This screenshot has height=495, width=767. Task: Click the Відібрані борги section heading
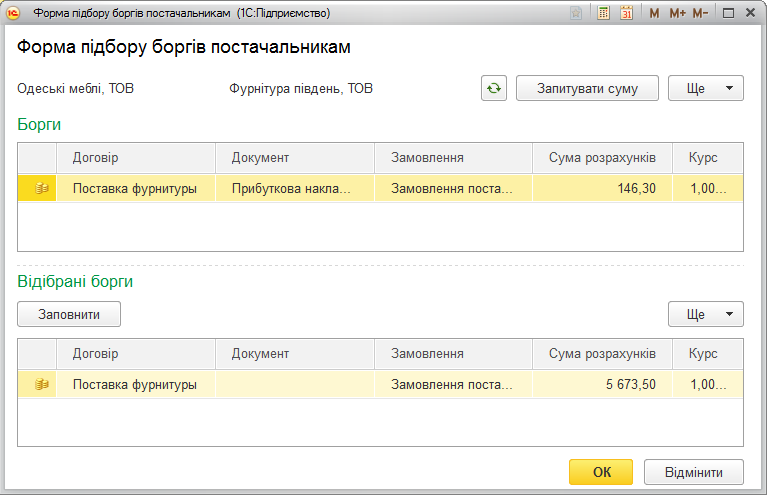pyautogui.click(x=75, y=281)
